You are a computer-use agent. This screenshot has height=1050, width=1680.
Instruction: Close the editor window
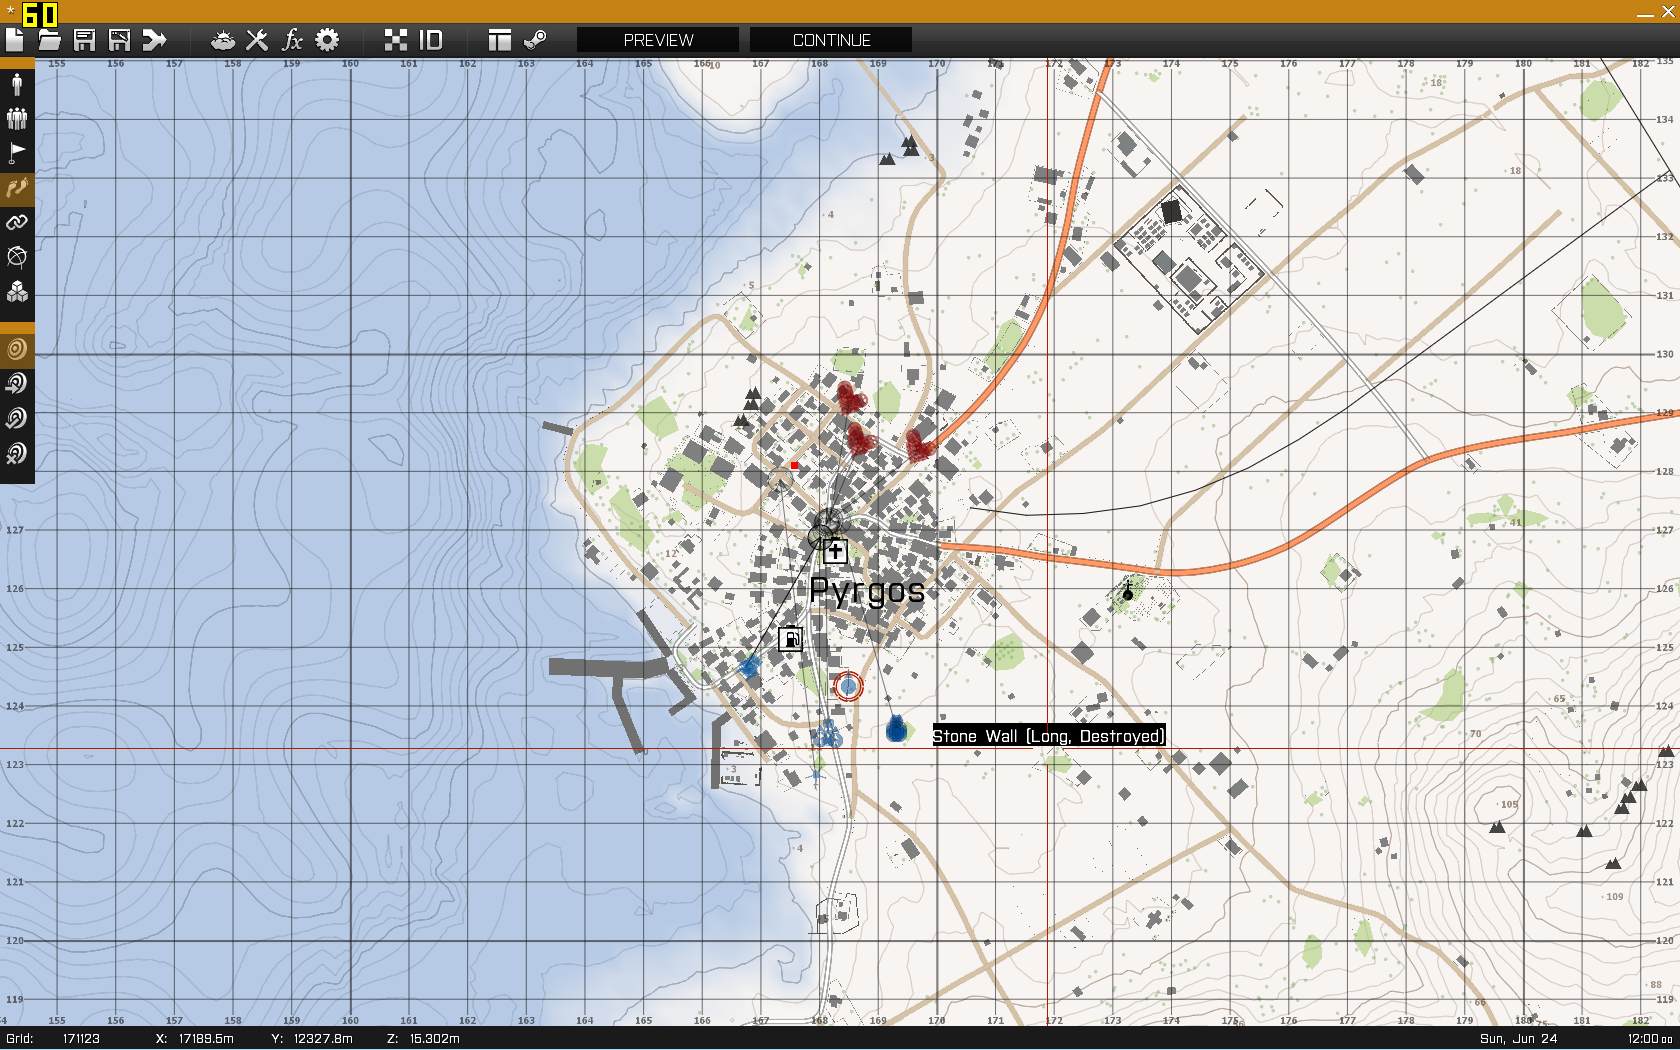[x=1668, y=12]
